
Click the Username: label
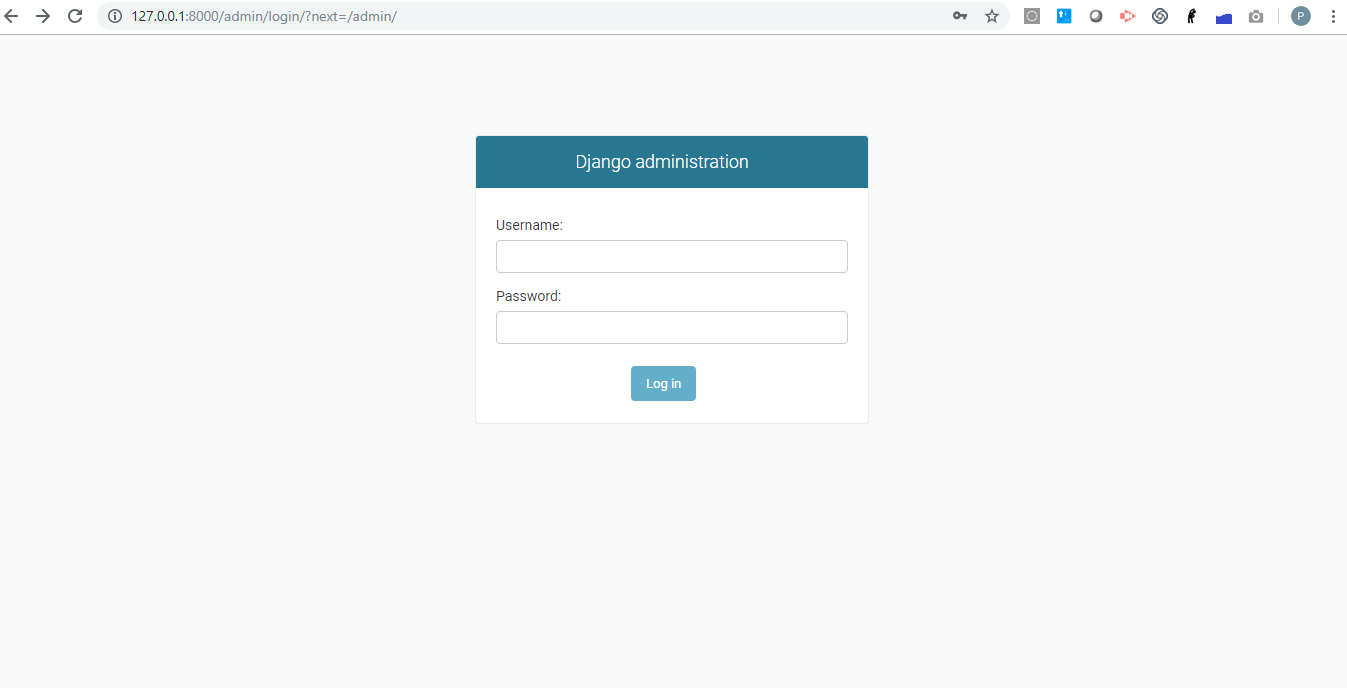tap(530, 226)
